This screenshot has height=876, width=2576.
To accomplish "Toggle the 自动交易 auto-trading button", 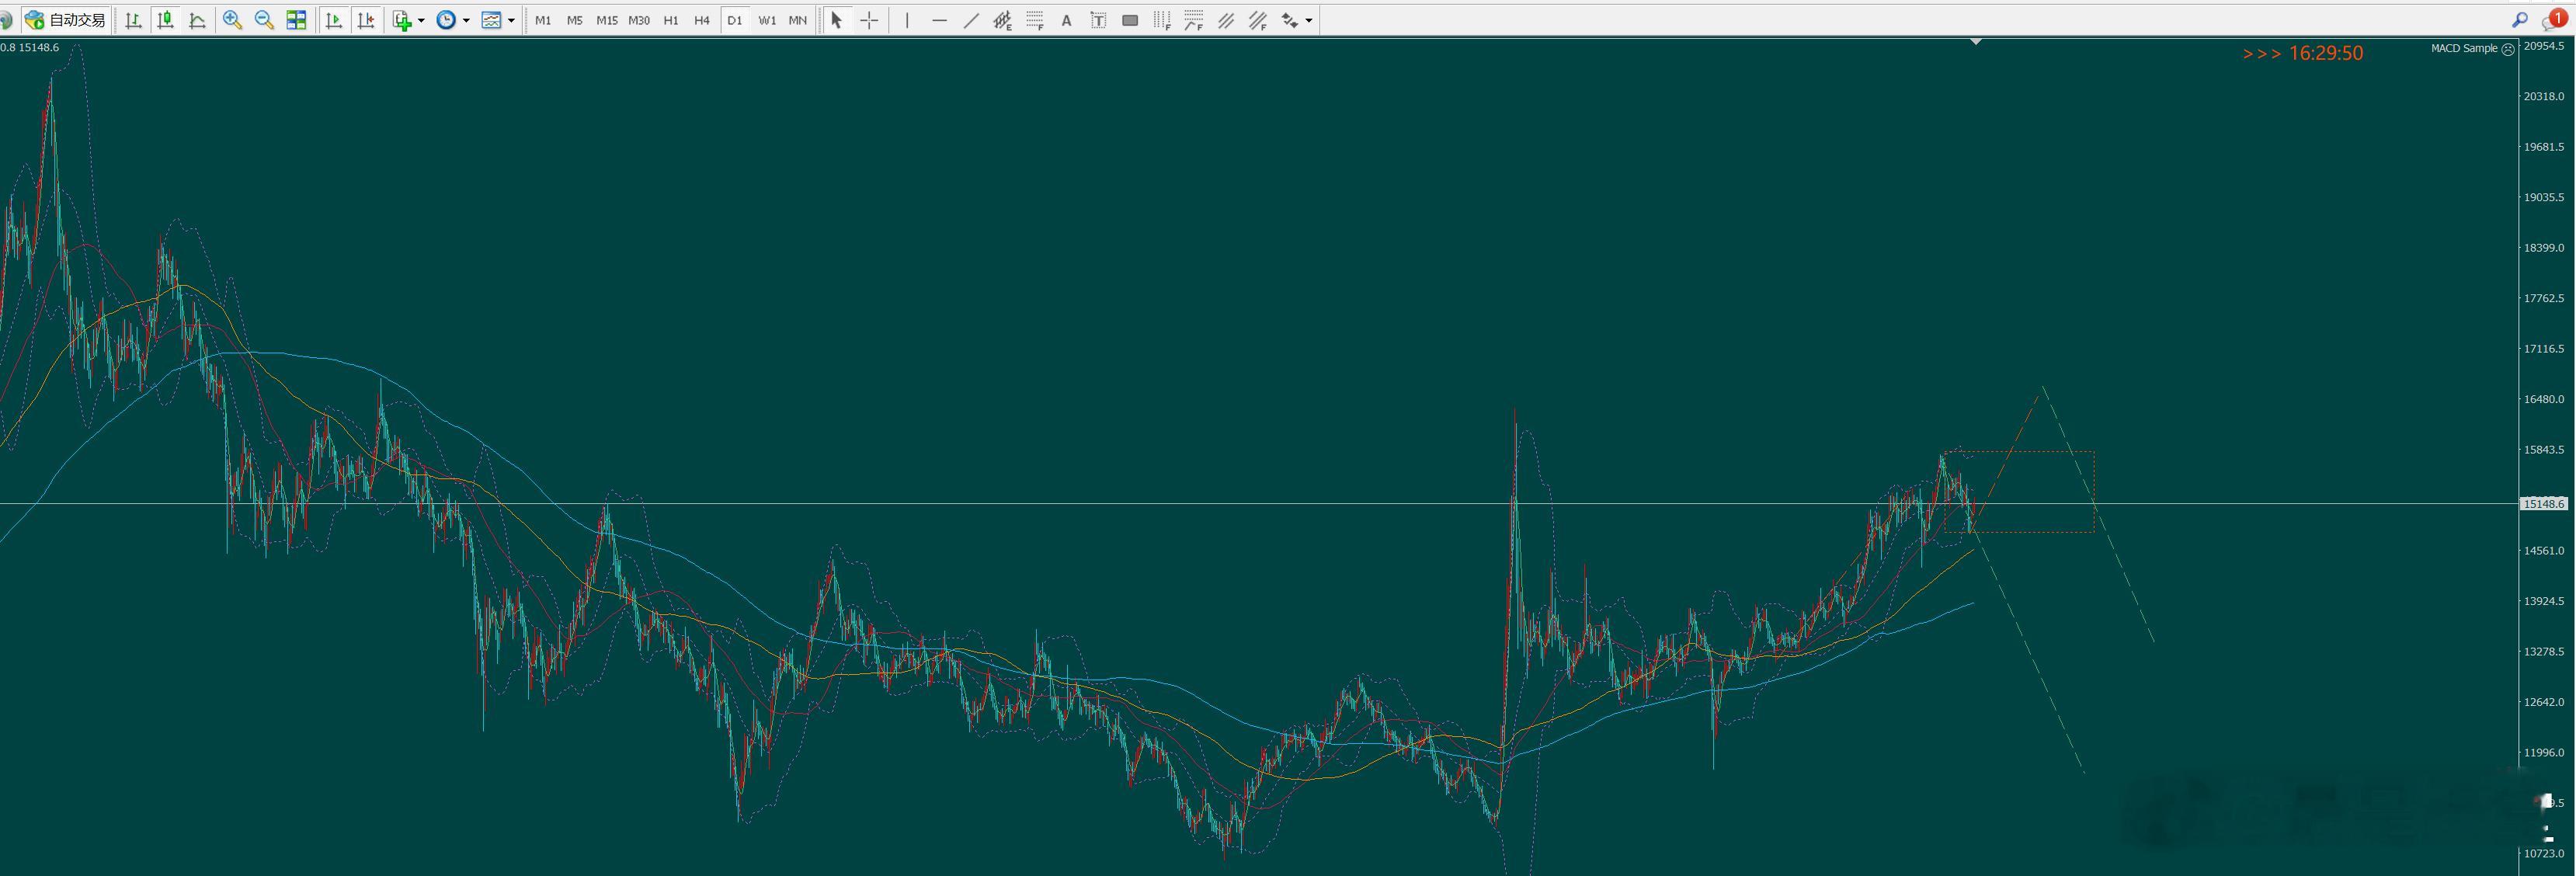I will click(66, 20).
